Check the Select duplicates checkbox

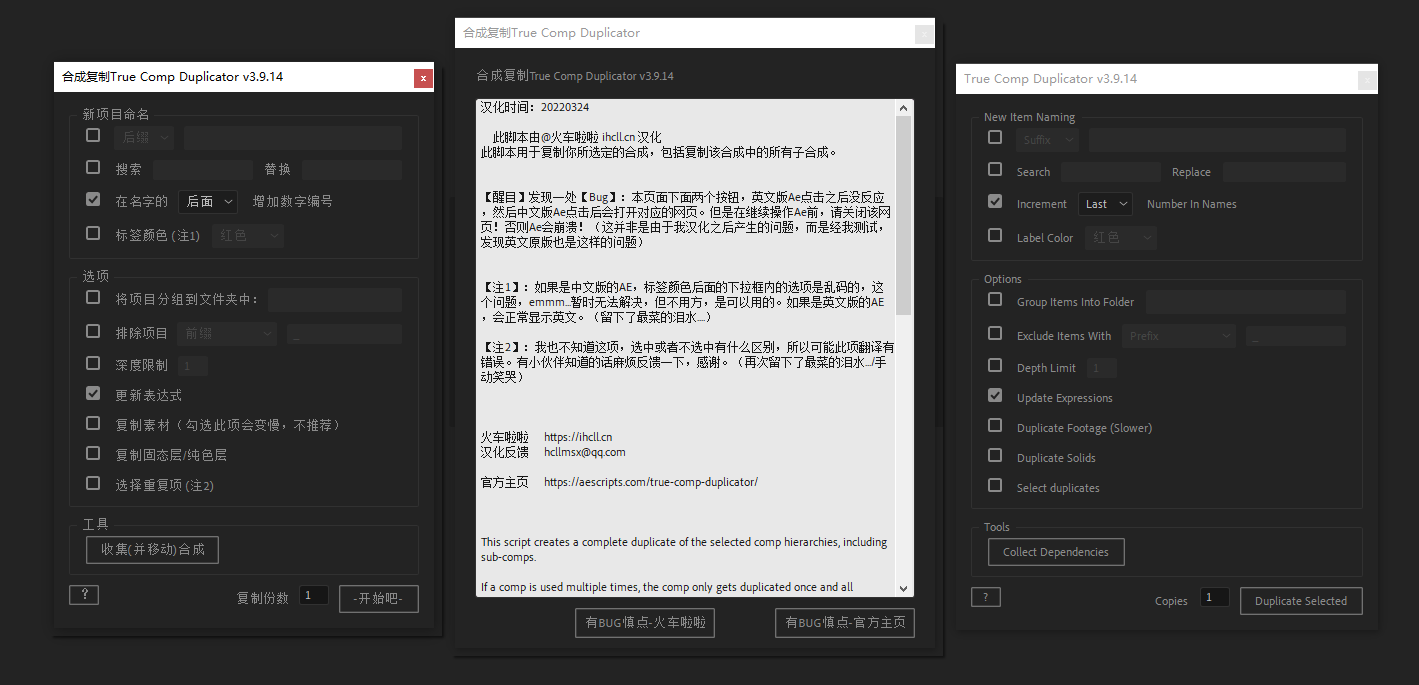tap(995, 485)
